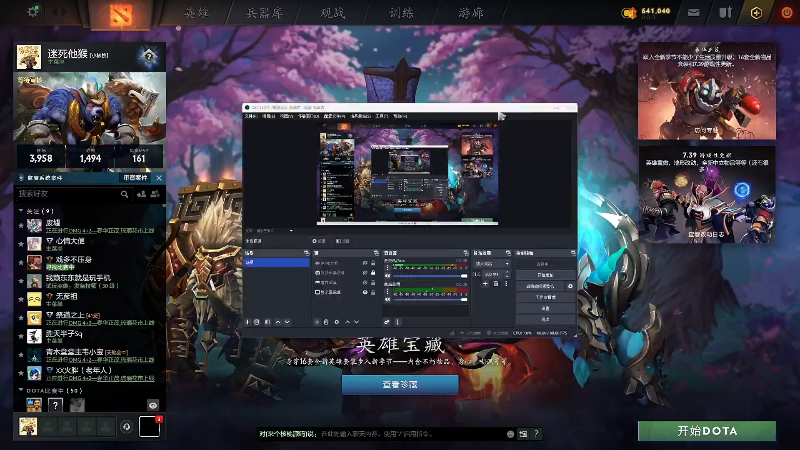Viewport: 800px width, 450px height.
Task: Show the hidden game capture source in OBS
Action: coord(365,283)
